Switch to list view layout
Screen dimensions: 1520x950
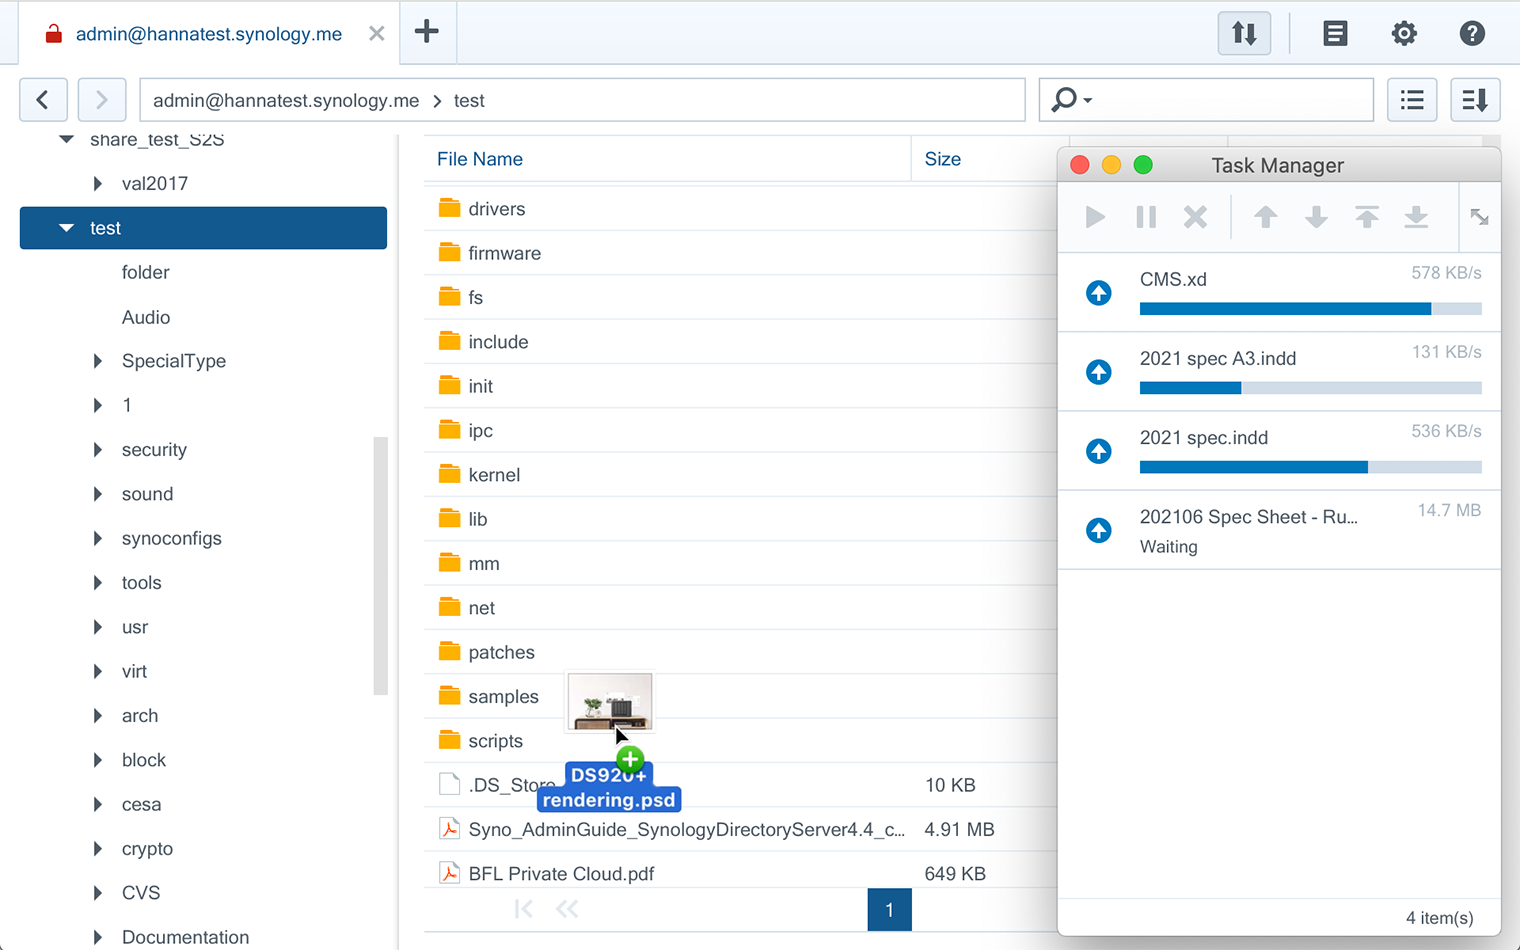point(1411,100)
